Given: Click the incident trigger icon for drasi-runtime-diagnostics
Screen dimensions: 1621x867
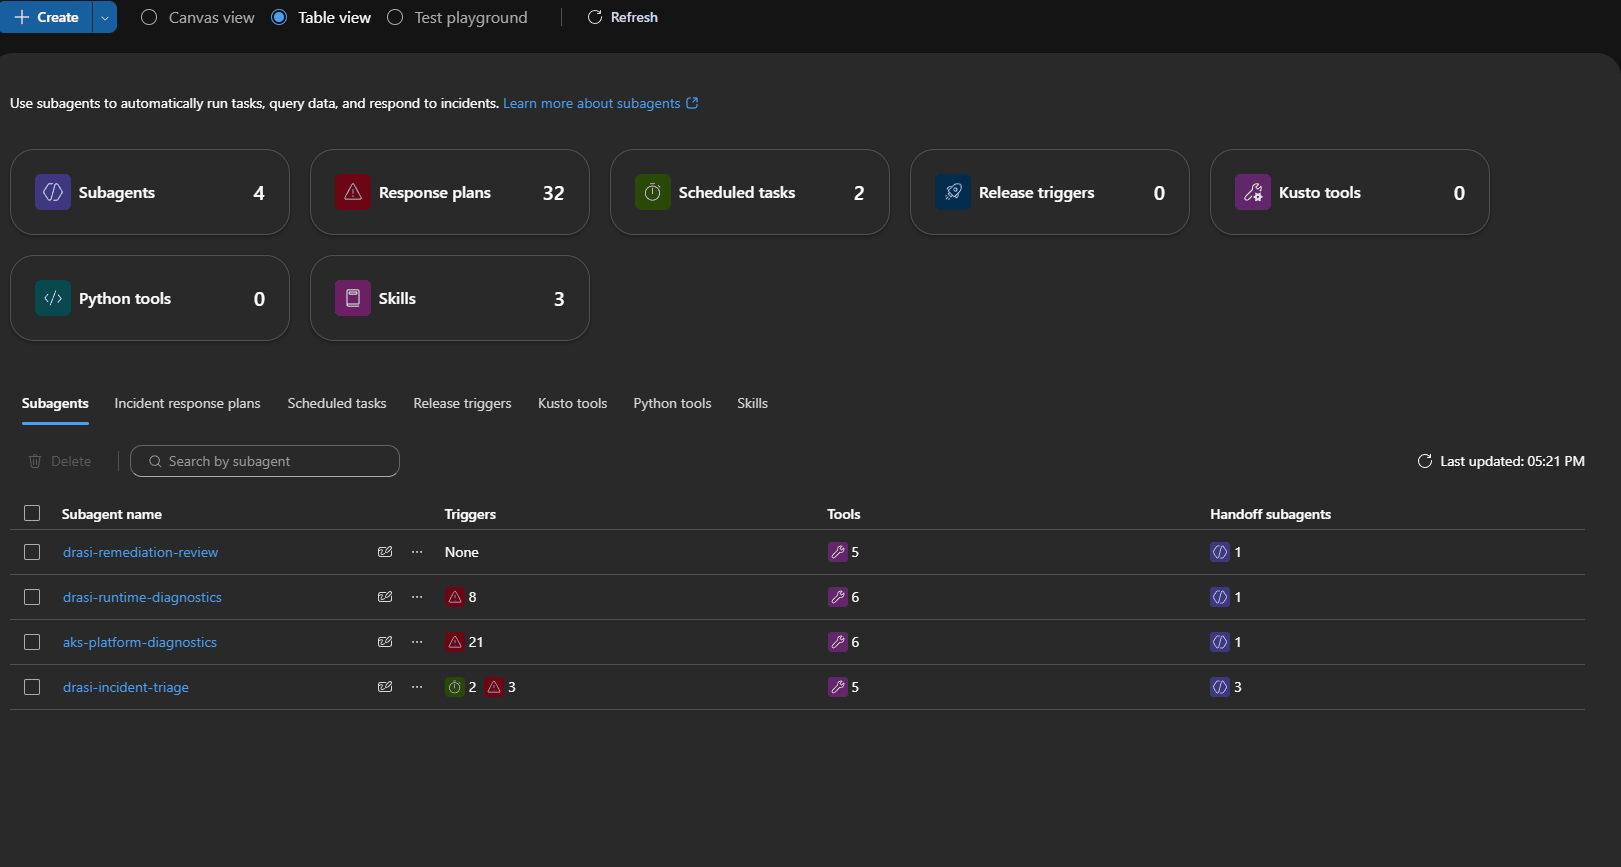Looking at the screenshot, I should [x=455, y=597].
